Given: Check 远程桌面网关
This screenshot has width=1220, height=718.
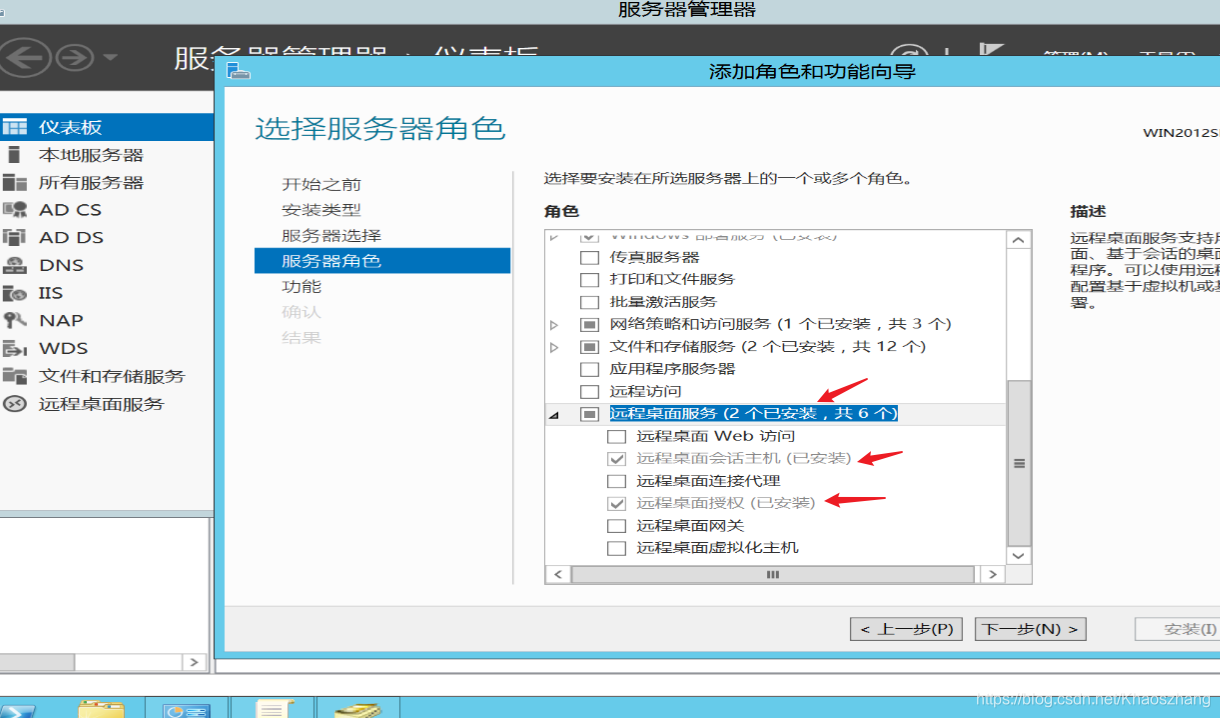Looking at the screenshot, I should coord(616,525).
